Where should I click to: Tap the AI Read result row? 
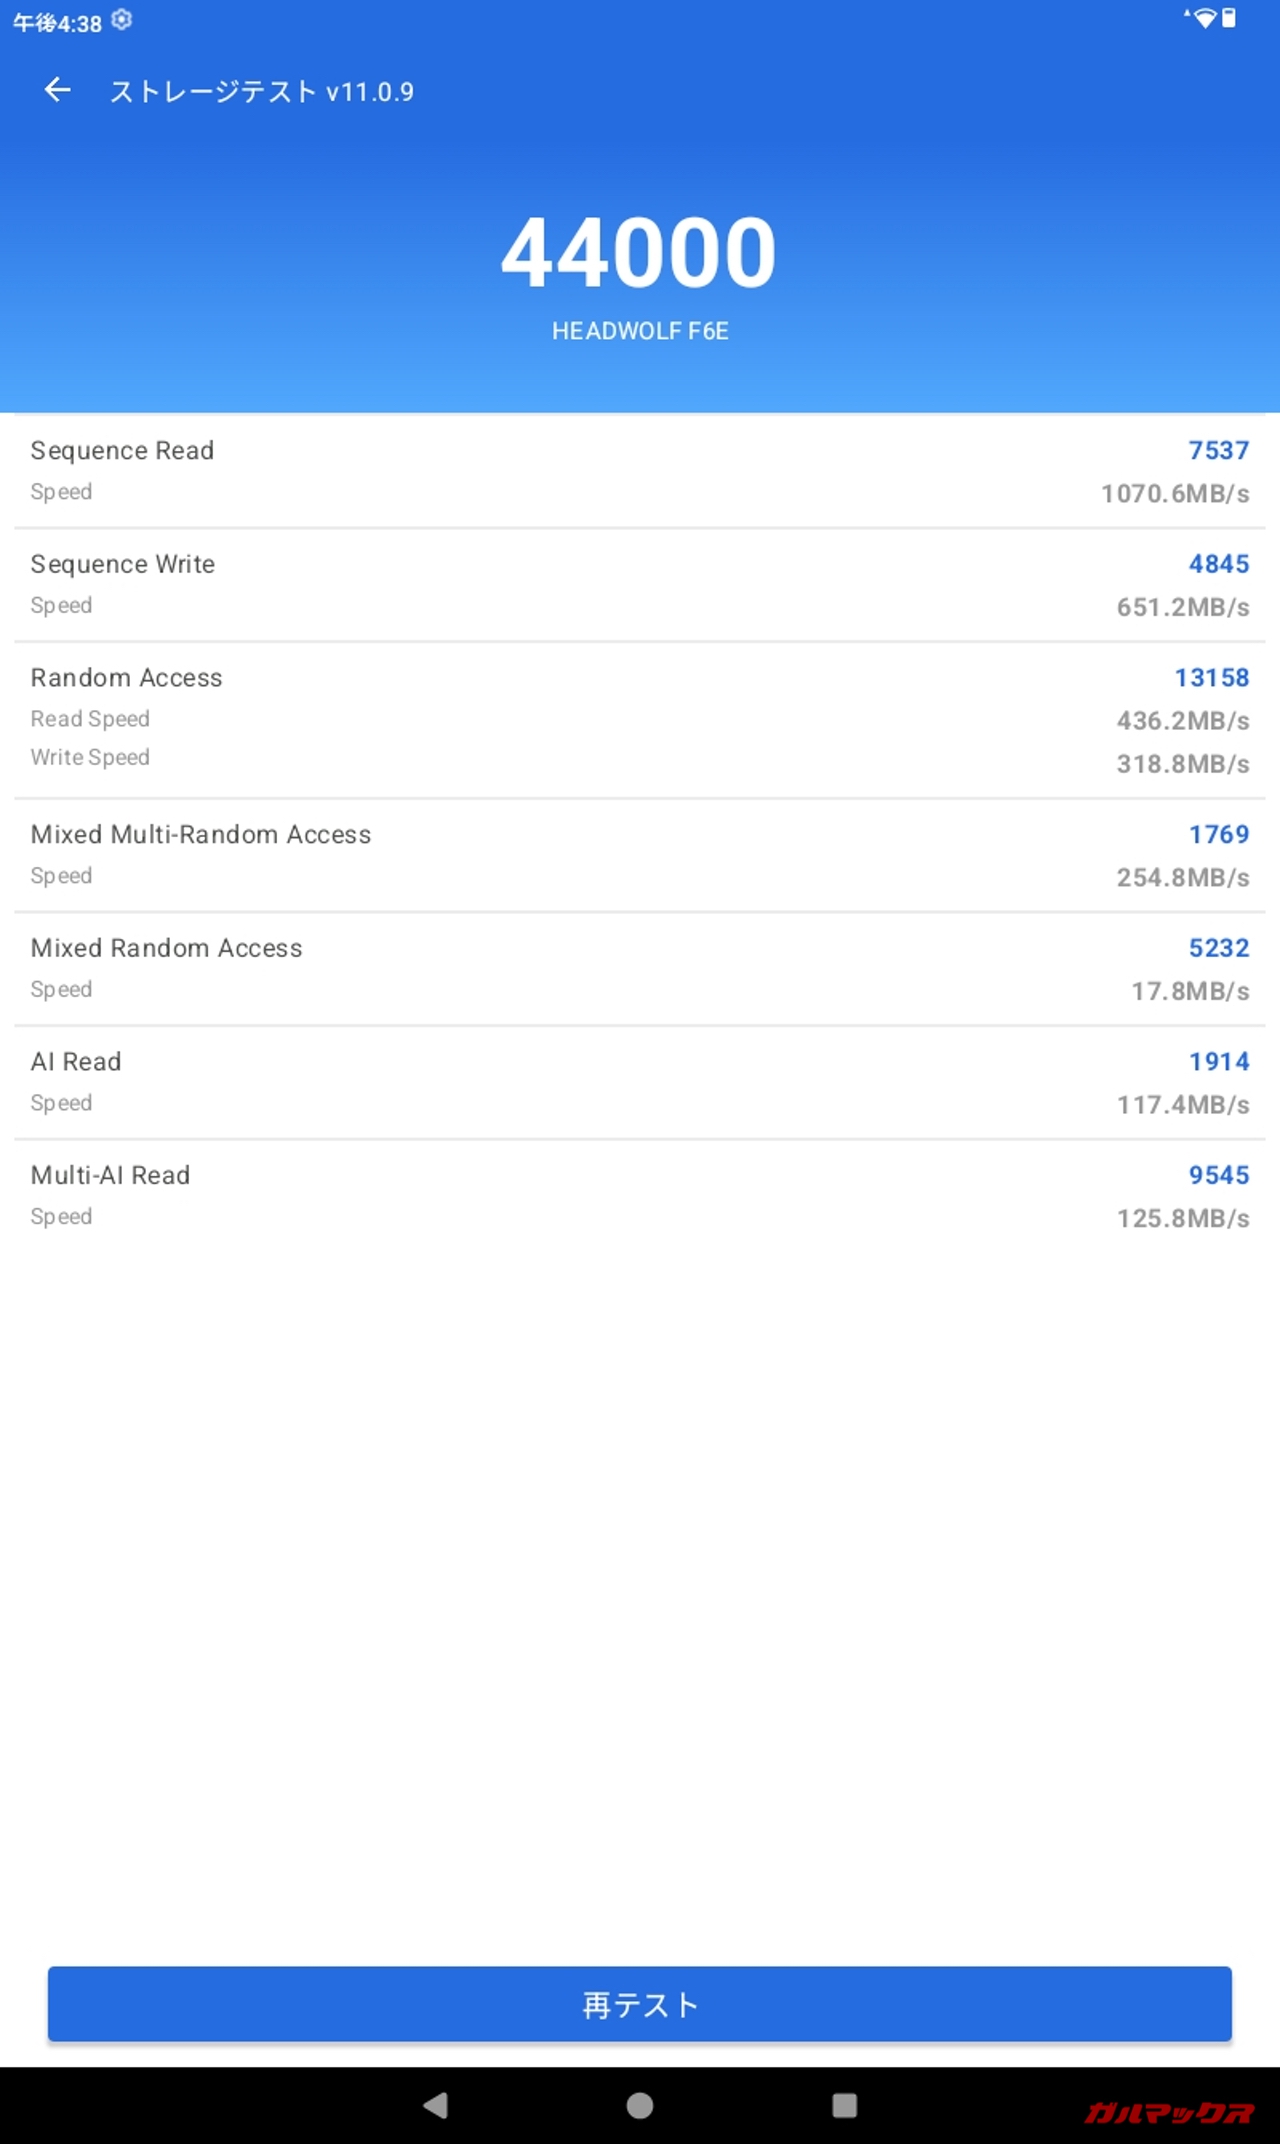(640, 1082)
